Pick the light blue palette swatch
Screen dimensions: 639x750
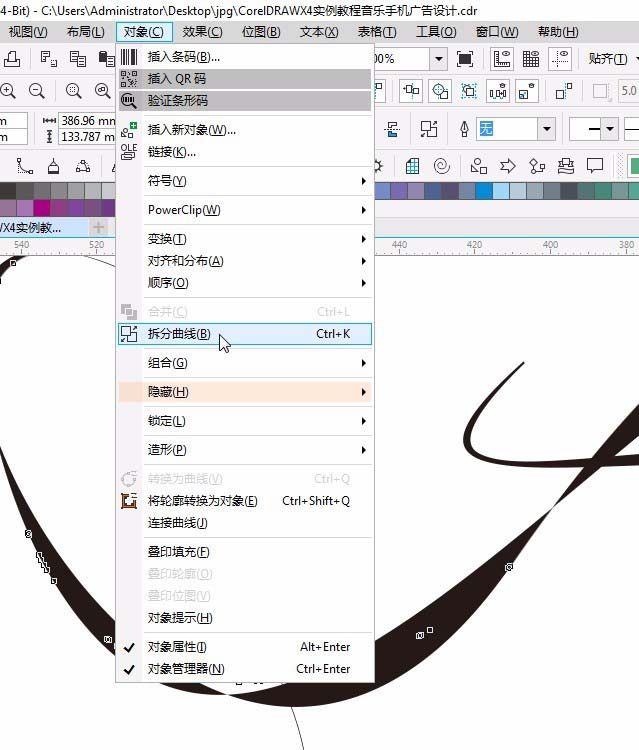[x=501, y=191]
